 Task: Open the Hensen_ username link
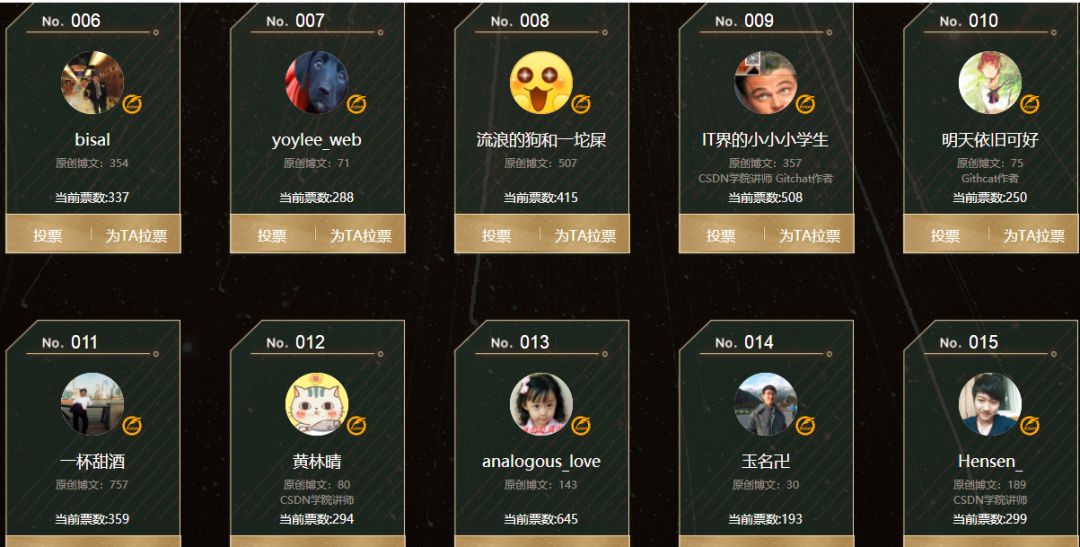[990, 462]
